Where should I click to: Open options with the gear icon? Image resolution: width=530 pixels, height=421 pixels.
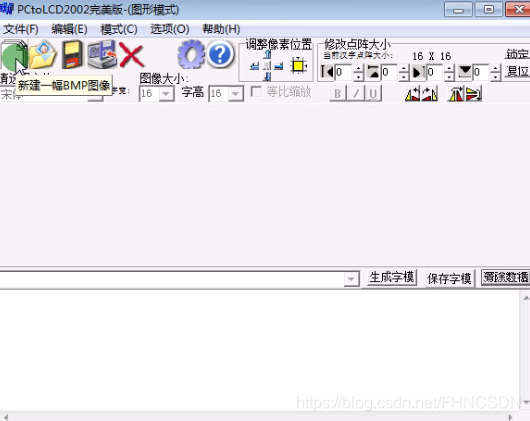click(191, 54)
